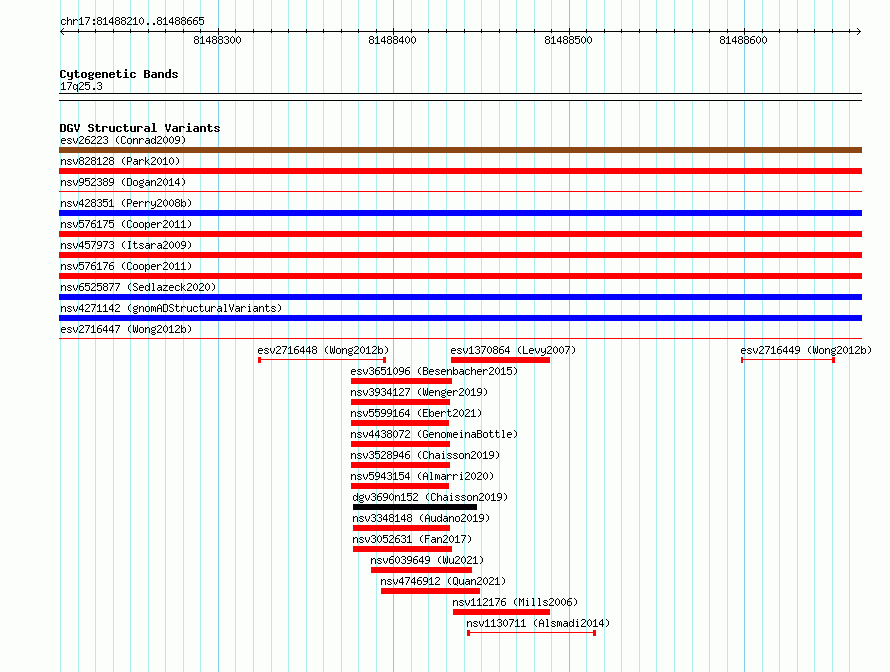Click the thin red bar under esv2716449
890x672 pixels.
tap(788, 360)
